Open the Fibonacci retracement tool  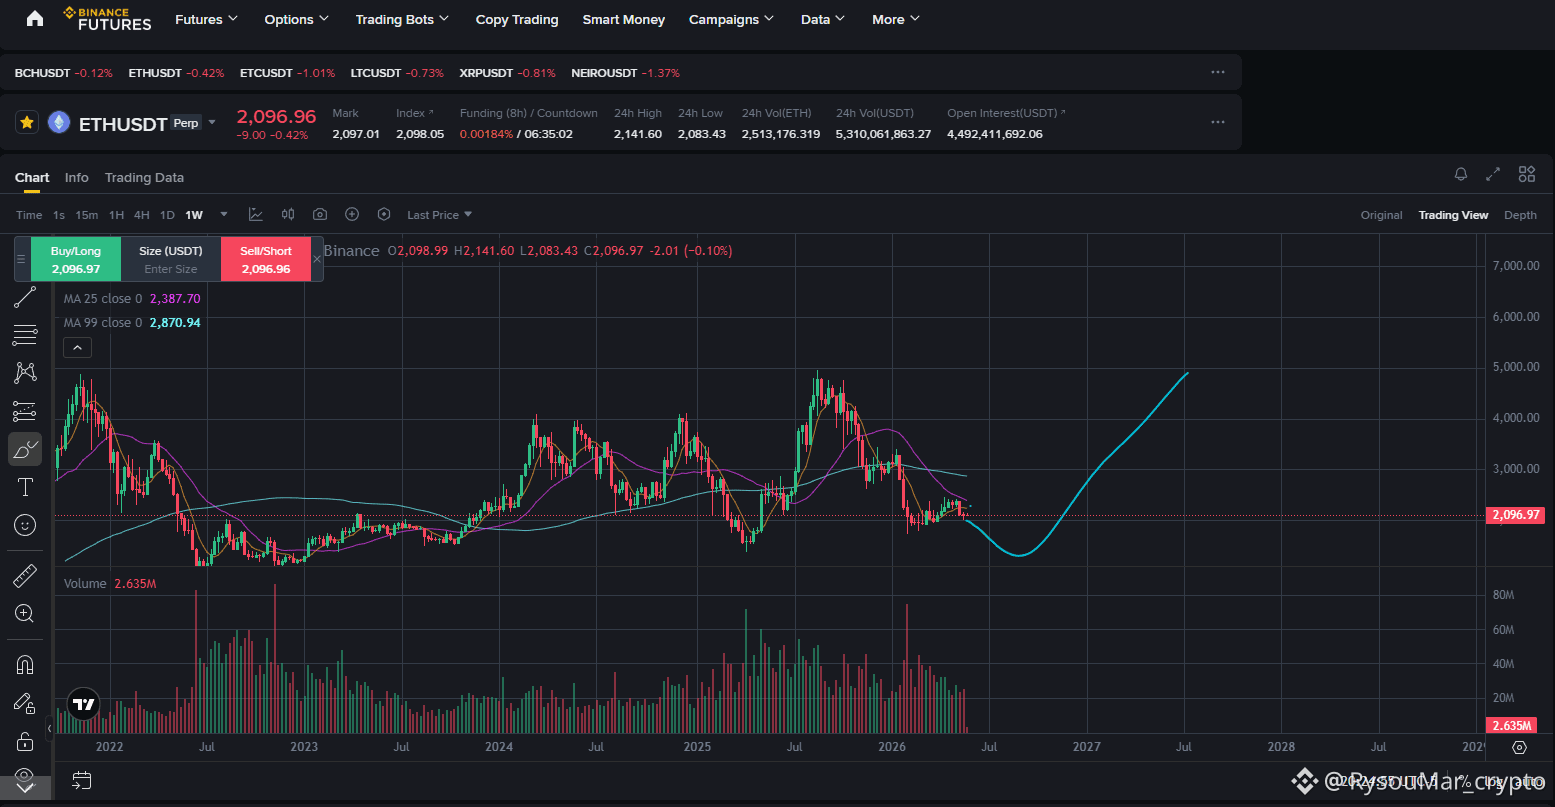click(x=25, y=335)
